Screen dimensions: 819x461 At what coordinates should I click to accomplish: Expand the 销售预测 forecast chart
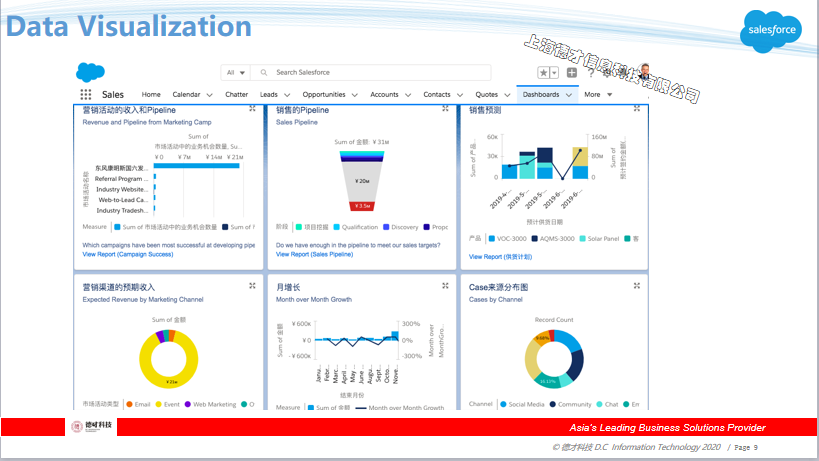pyautogui.click(x=637, y=109)
